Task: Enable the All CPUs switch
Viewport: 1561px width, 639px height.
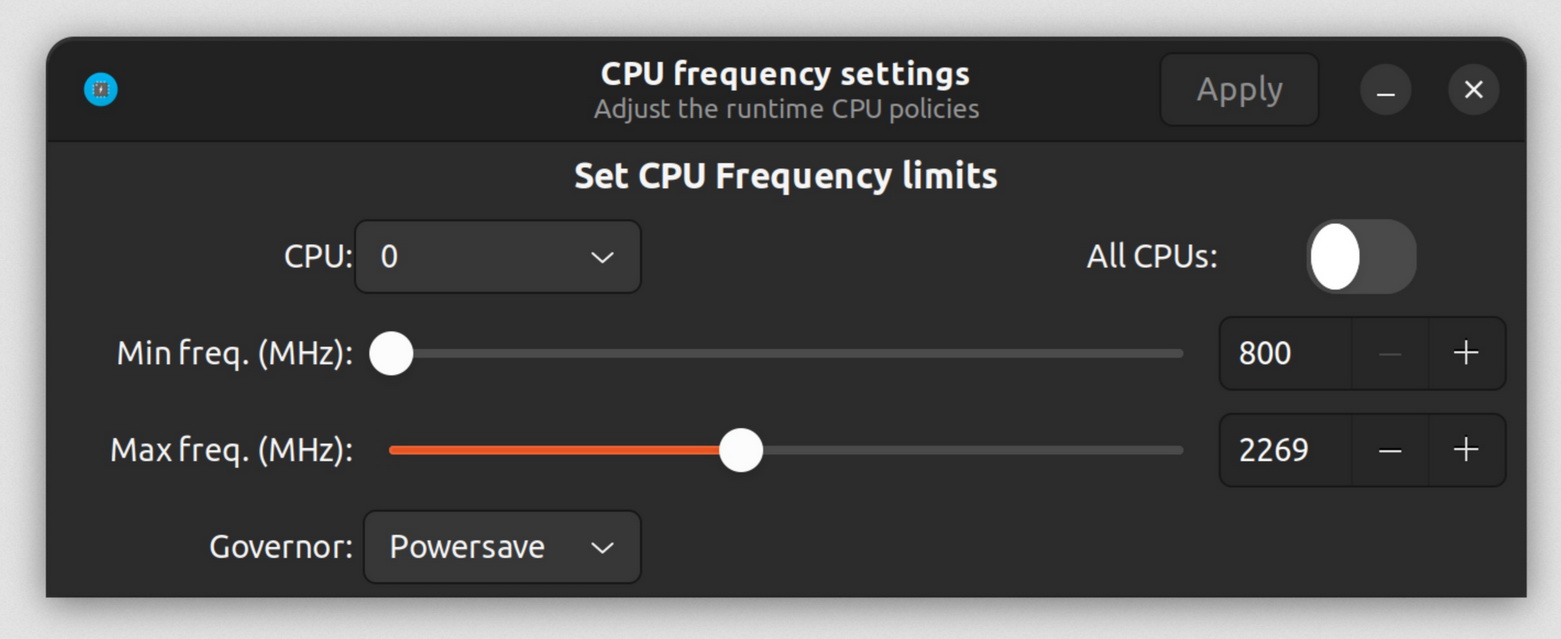Action: coord(1361,257)
